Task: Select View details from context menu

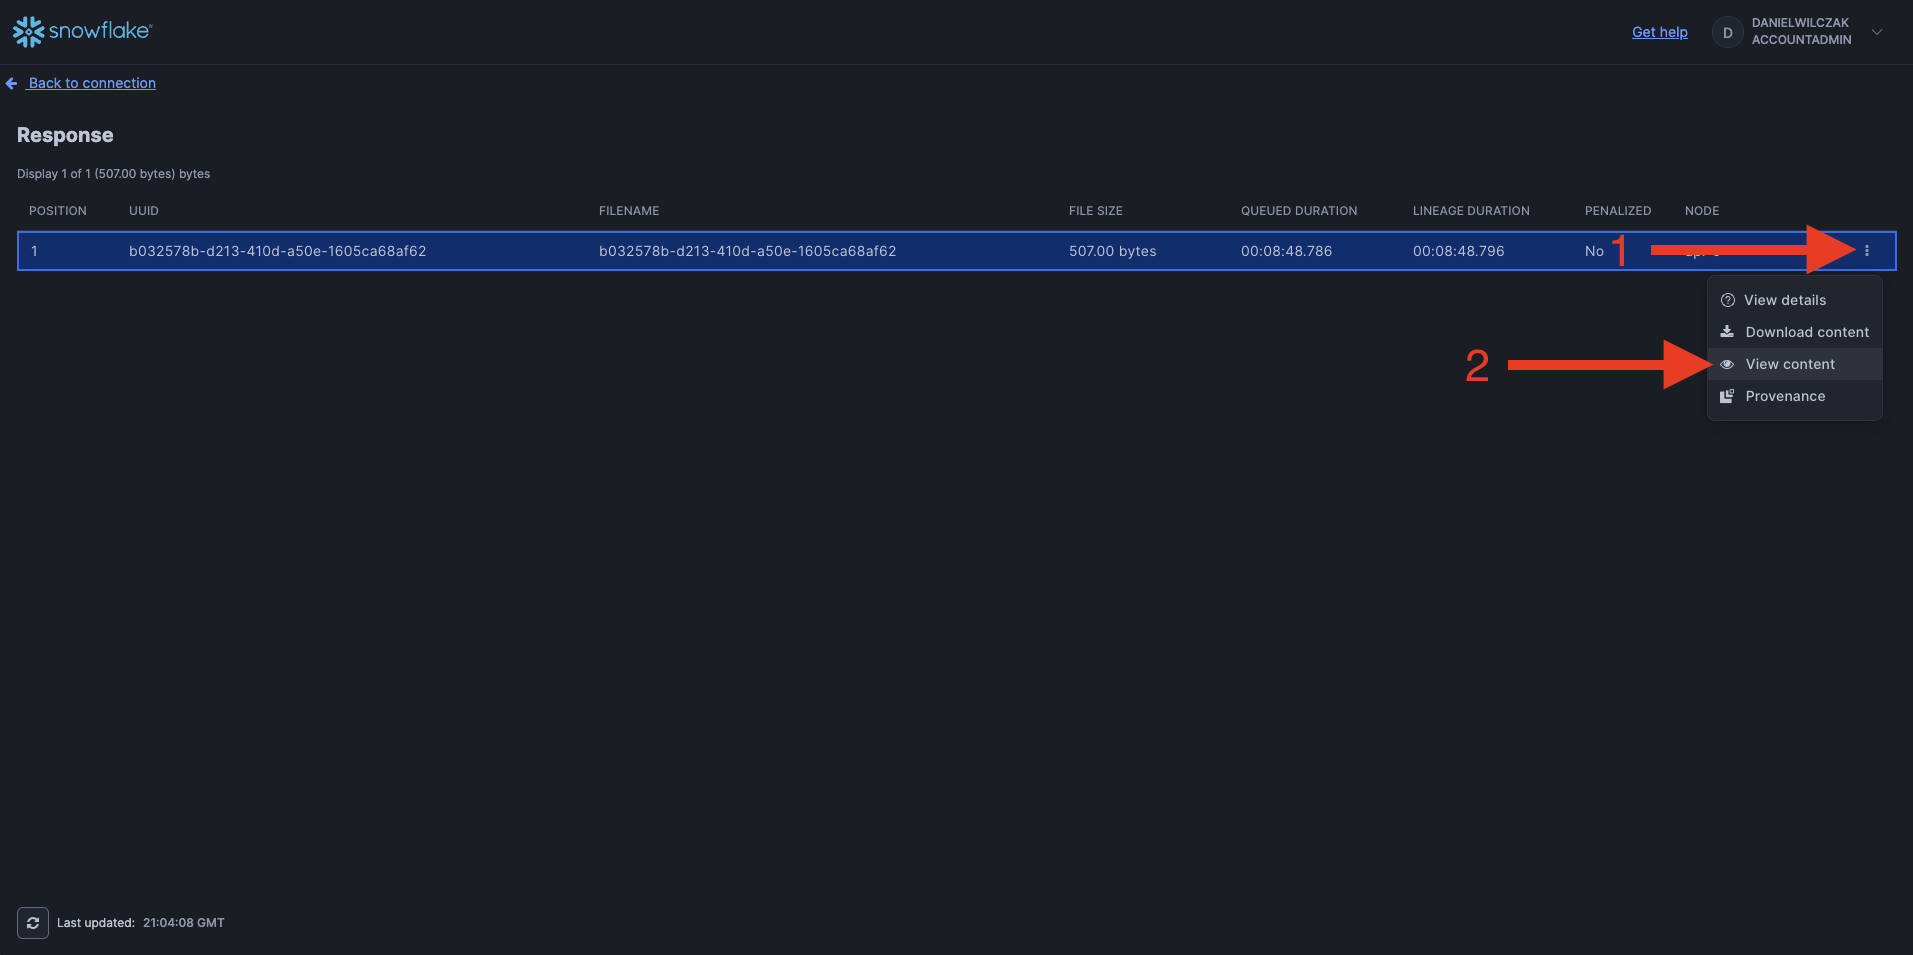Action: tap(1784, 300)
